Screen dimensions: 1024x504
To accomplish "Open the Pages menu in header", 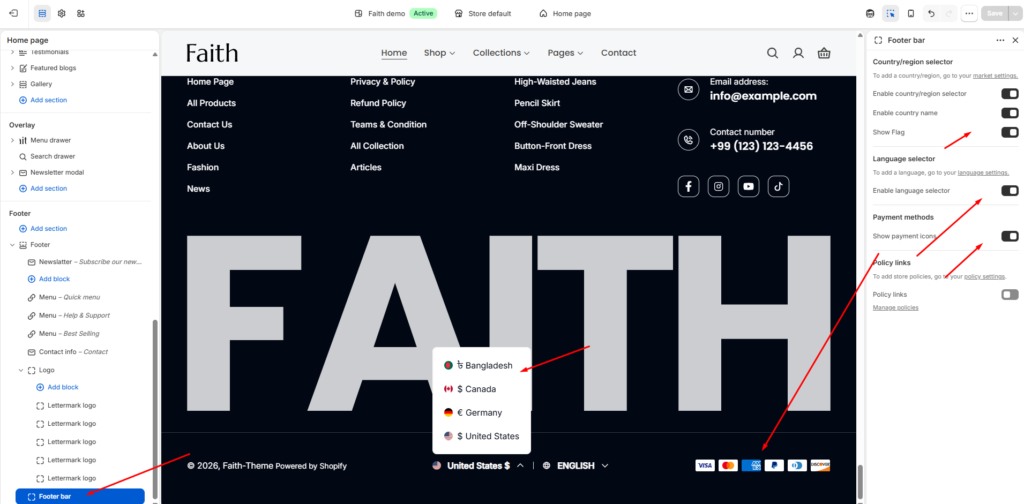I will (566, 53).
